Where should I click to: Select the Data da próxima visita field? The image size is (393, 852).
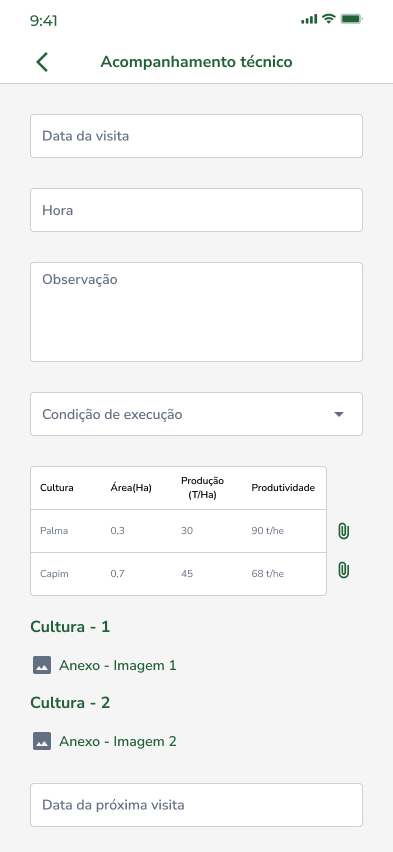click(196, 805)
